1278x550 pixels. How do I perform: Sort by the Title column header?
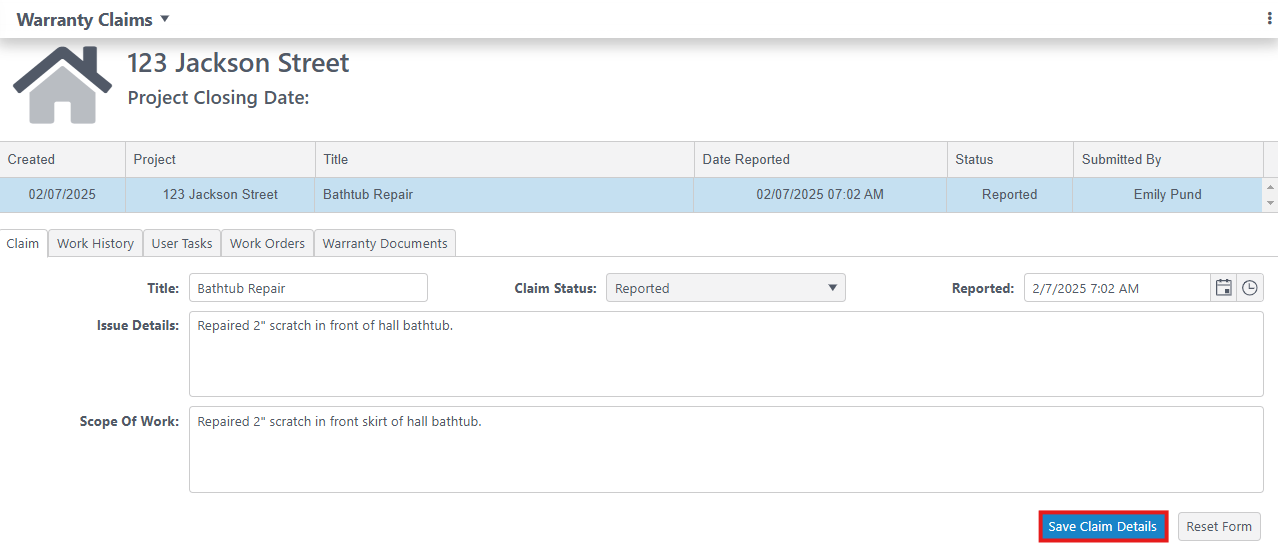pyautogui.click(x=504, y=159)
